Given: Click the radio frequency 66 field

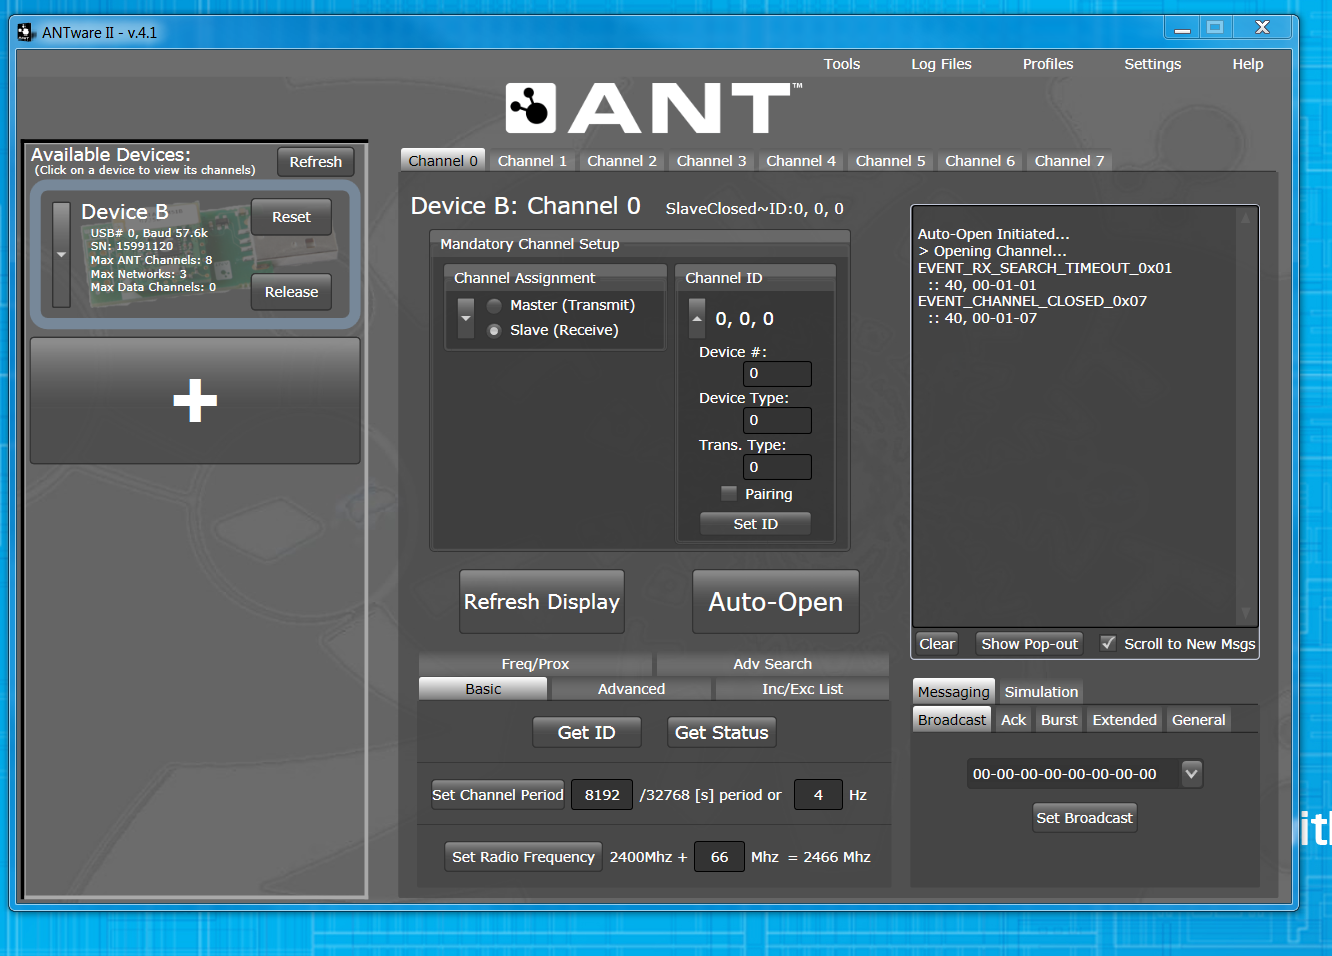Looking at the screenshot, I should pyautogui.click(x=720, y=857).
